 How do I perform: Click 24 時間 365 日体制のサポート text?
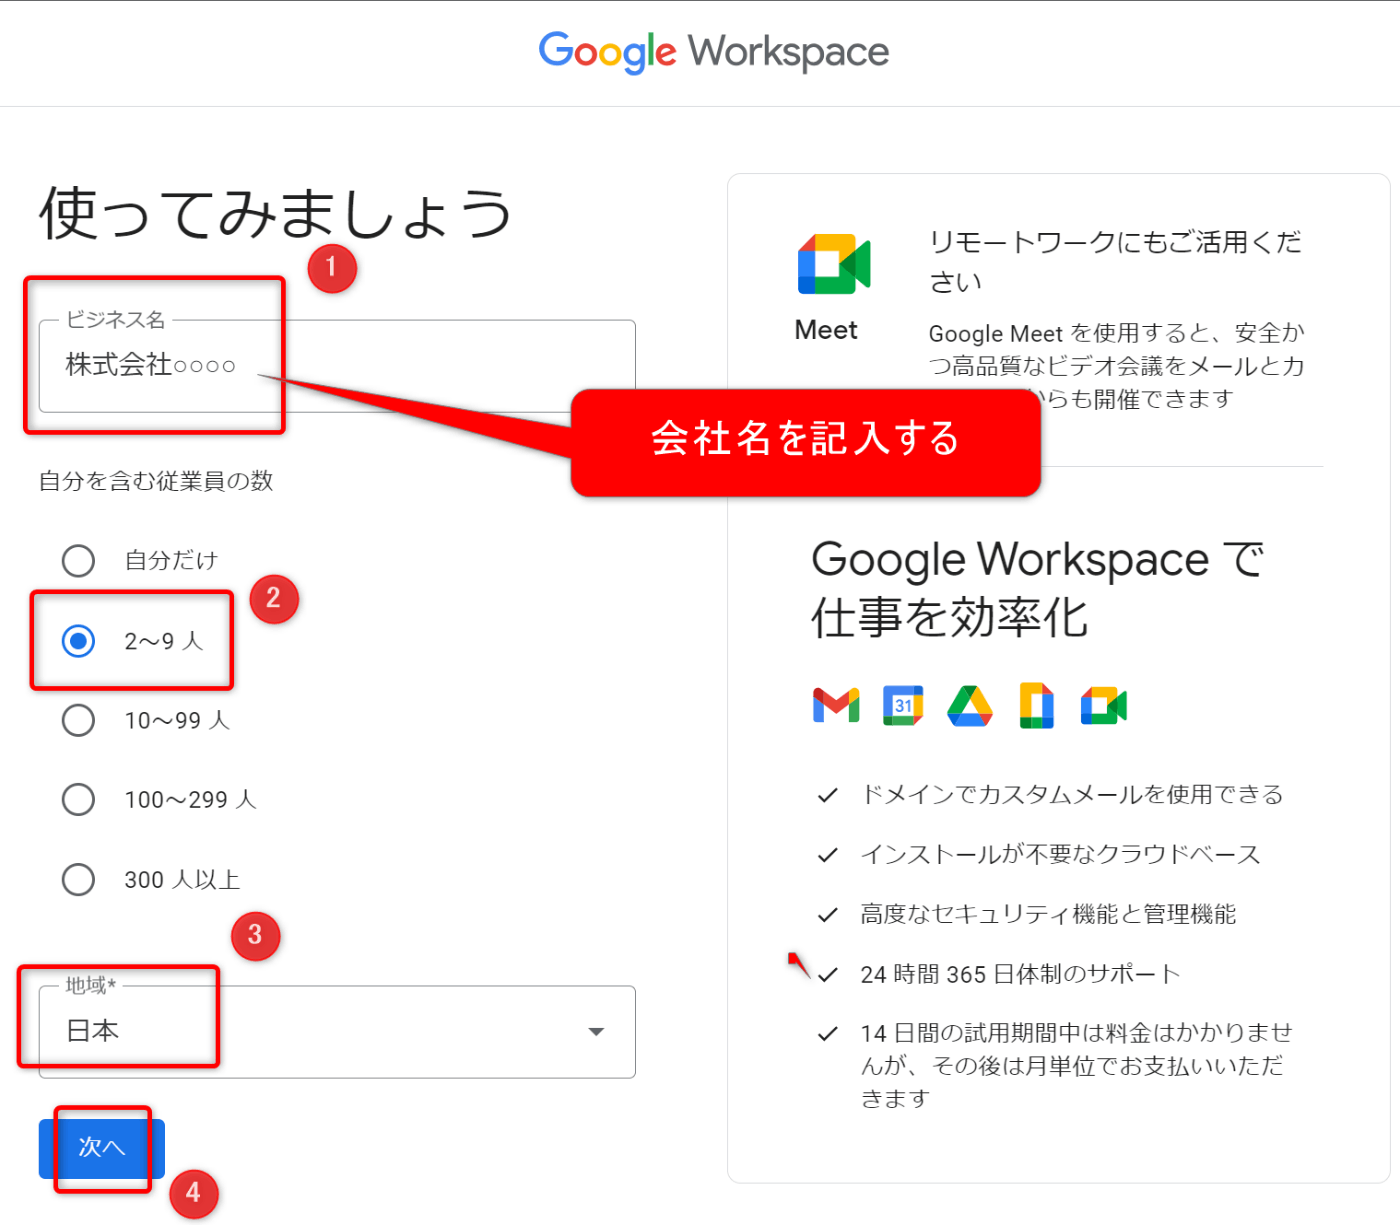pyautogui.click(x=1020, y=974)
